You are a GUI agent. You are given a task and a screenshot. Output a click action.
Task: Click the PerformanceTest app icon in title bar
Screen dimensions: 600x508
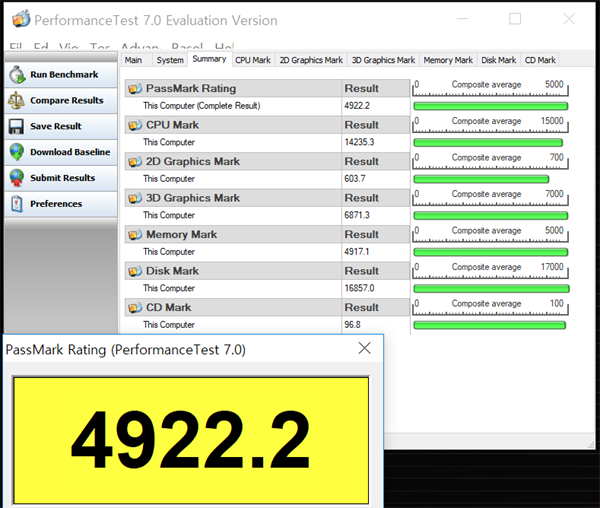21,19
